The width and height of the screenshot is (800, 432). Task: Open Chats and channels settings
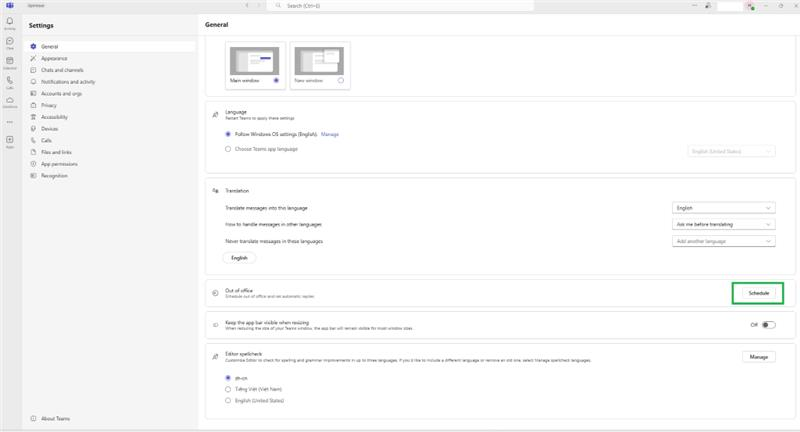click(x=111, y=70)
